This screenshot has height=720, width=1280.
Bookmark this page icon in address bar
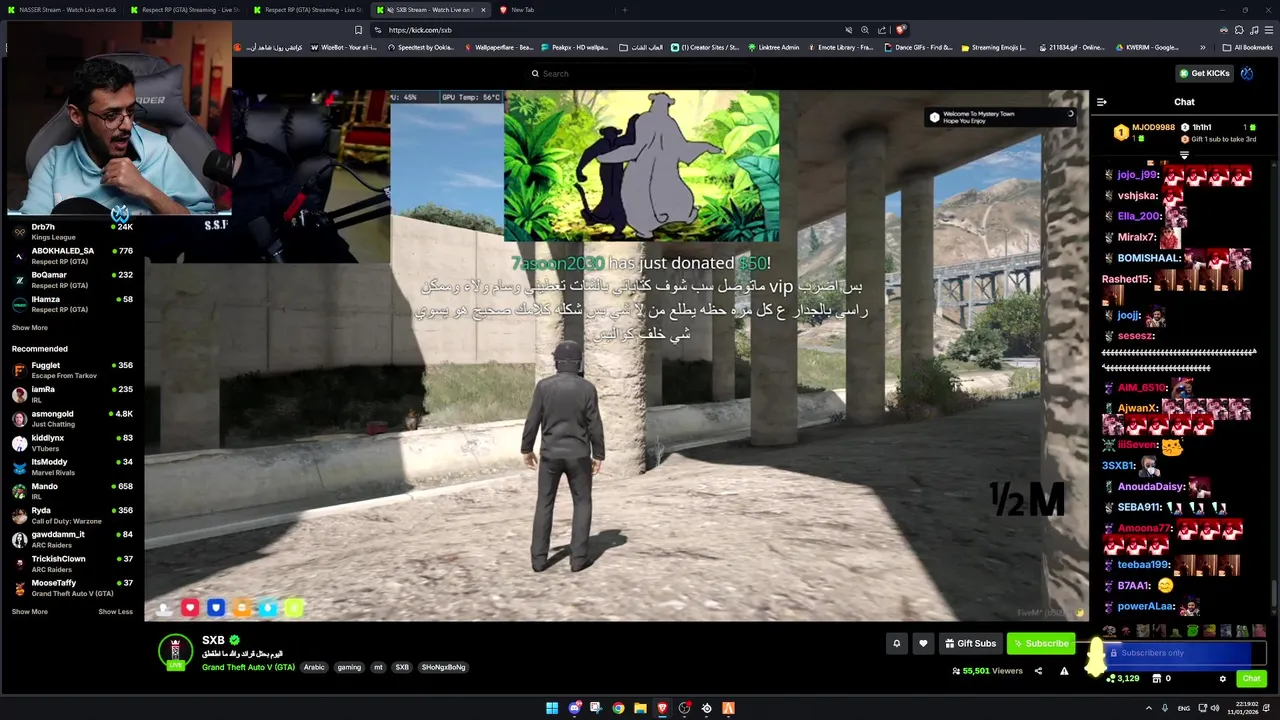358,30
